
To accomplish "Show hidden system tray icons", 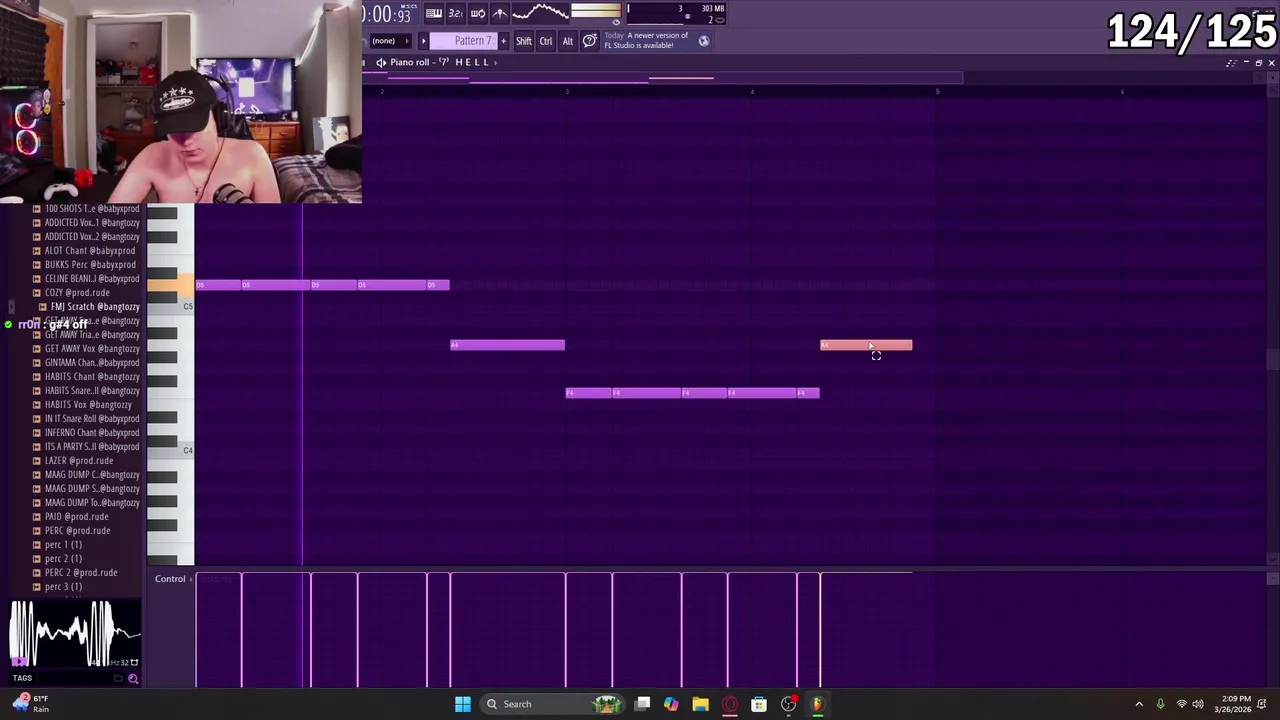I will [x=1139, y=704].
